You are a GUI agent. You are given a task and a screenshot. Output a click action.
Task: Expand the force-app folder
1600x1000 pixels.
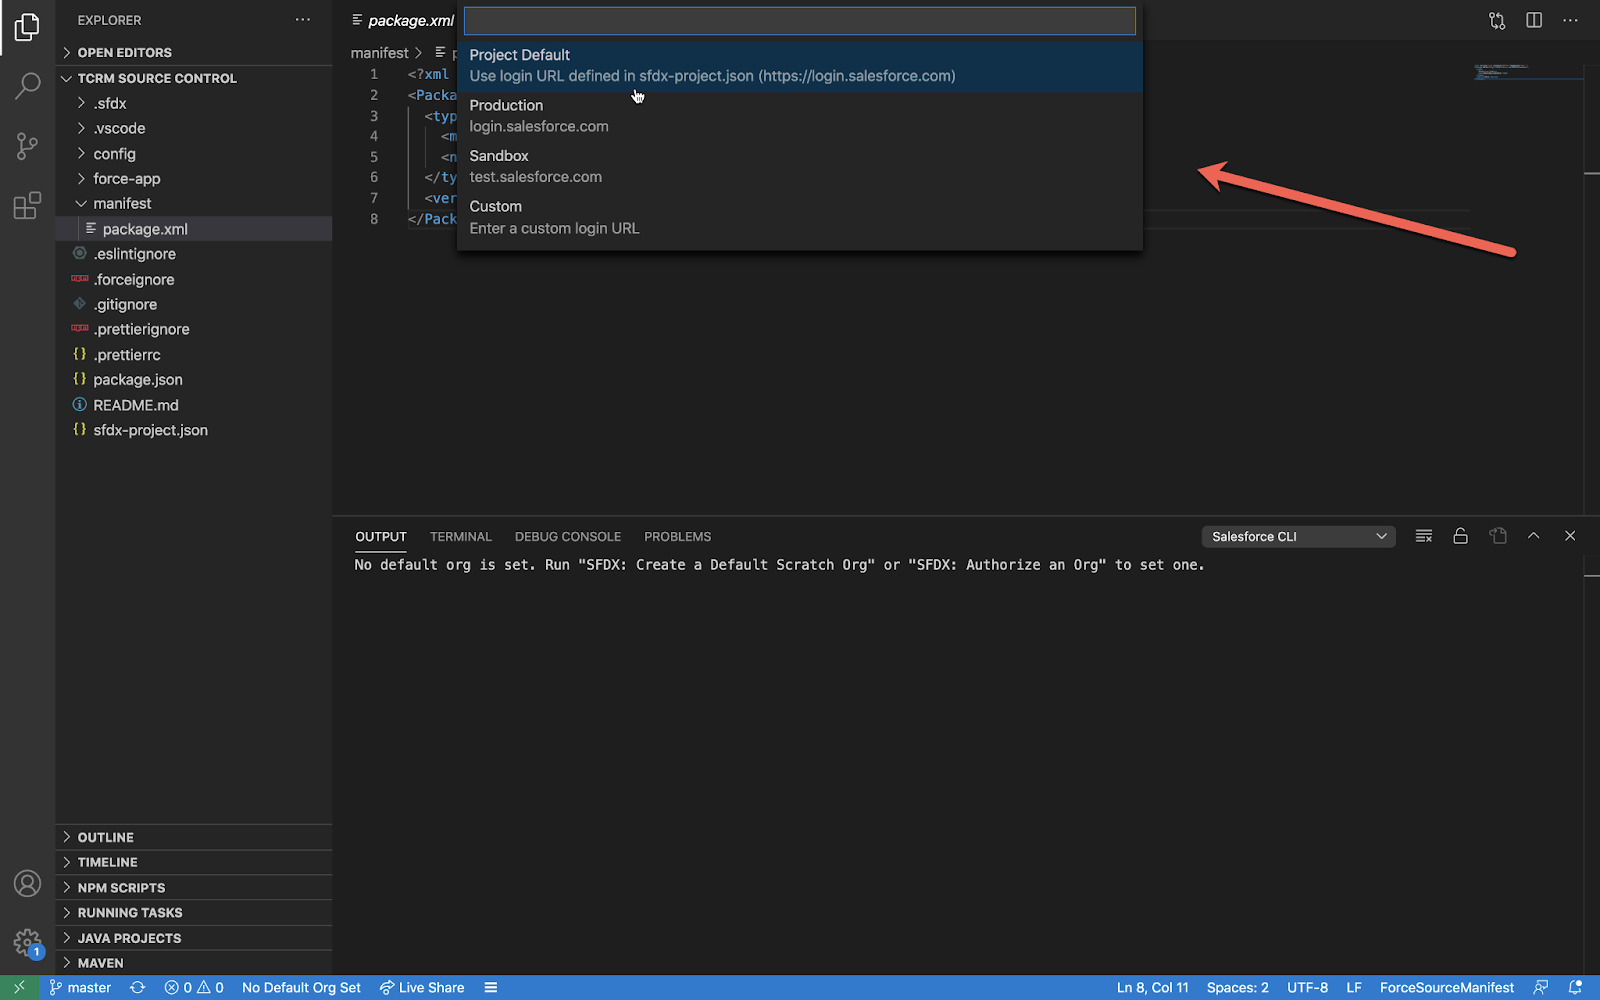(x=194, y=179)
